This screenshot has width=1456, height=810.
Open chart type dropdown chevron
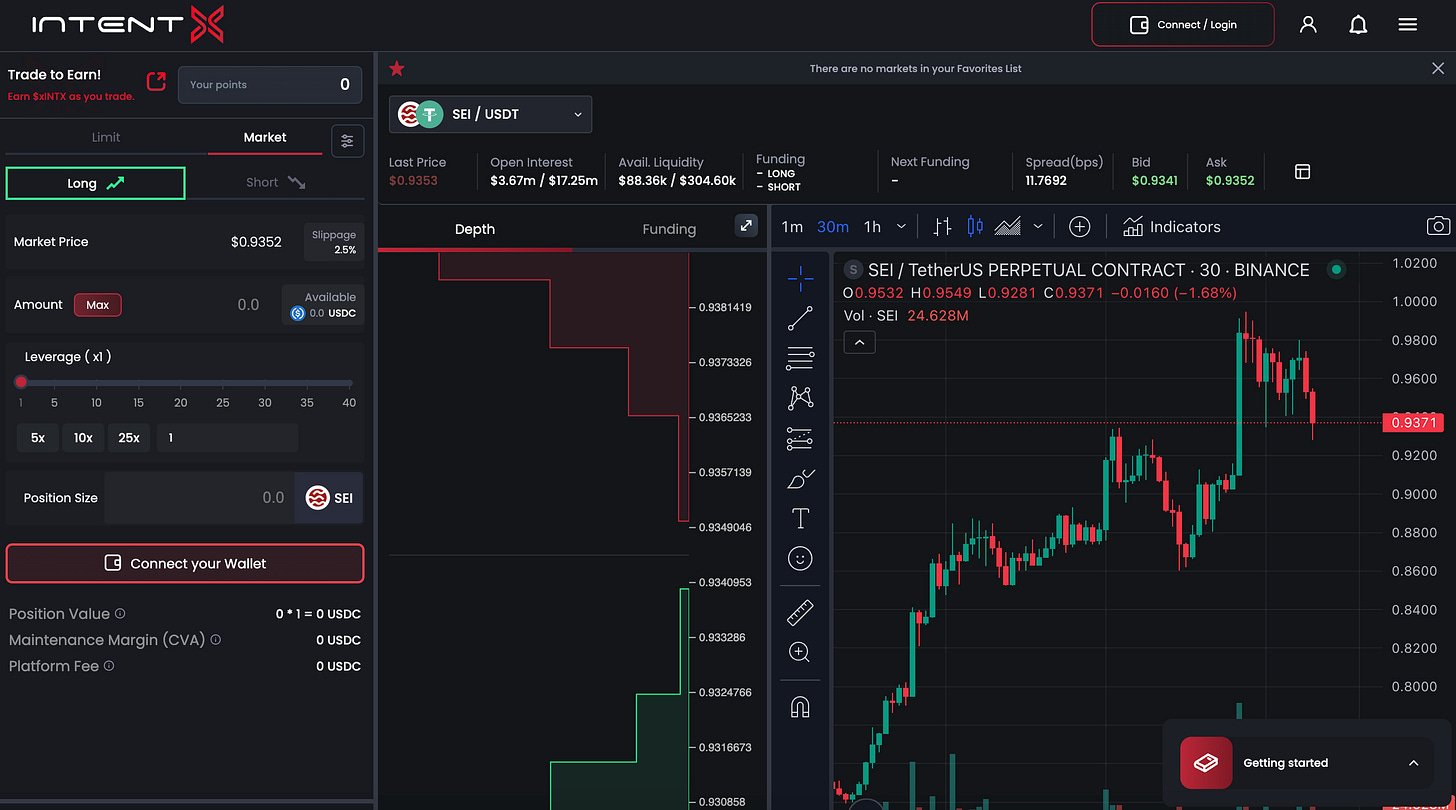tap(1038, 227)
